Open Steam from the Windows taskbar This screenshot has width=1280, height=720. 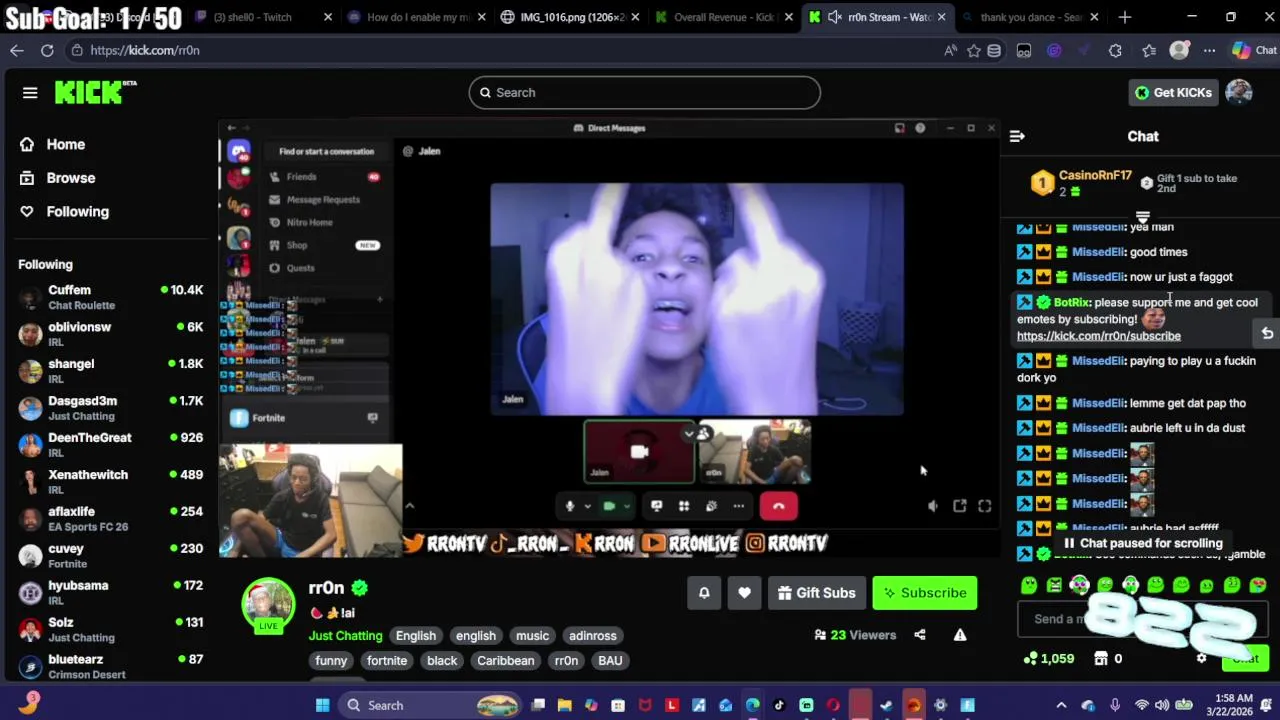coord(886,705)
